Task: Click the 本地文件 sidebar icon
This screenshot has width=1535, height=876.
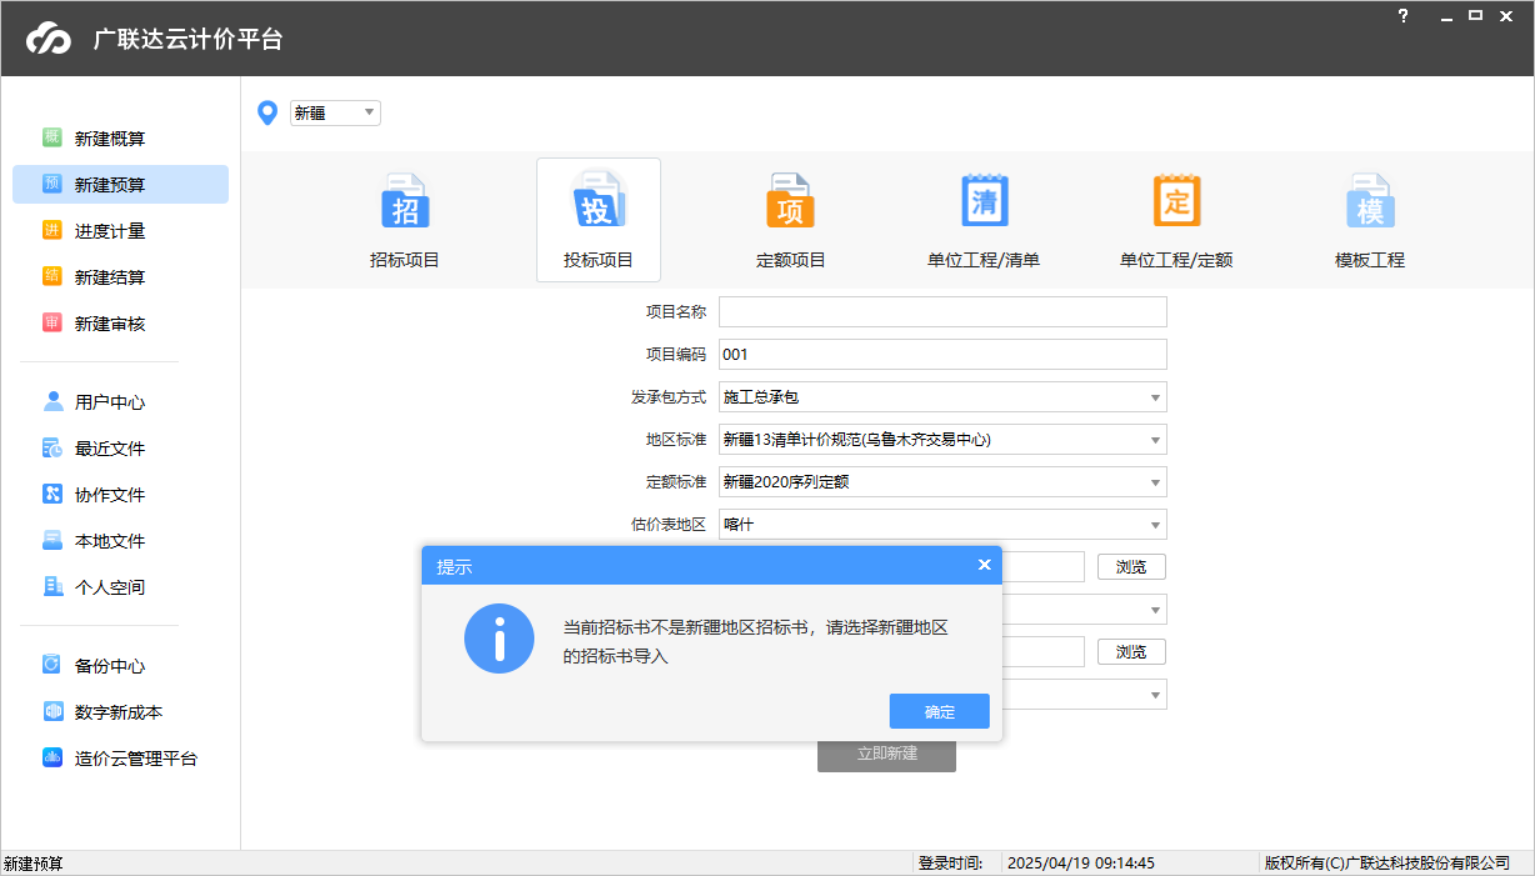Action: [52, 540]
